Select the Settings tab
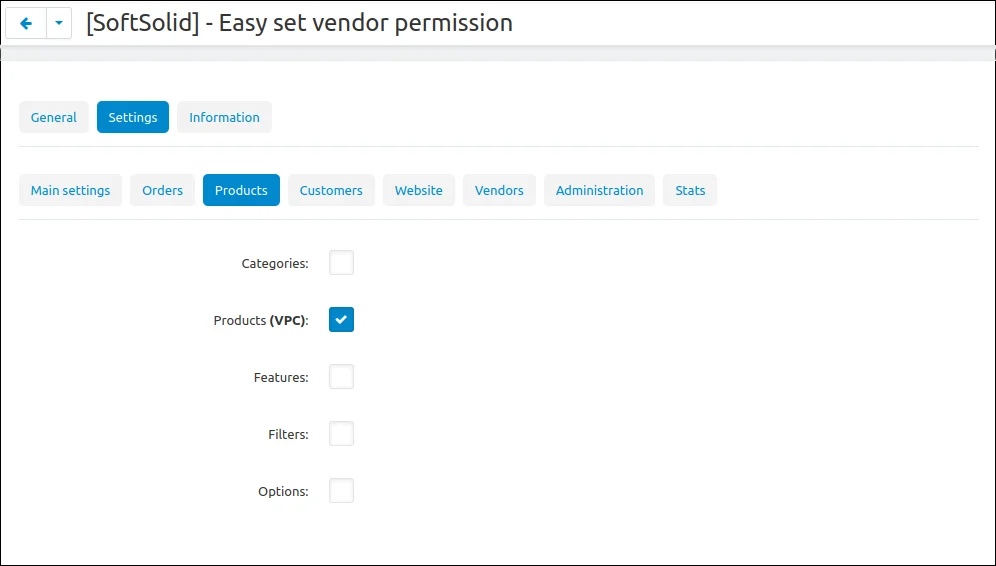 [133, 117]
